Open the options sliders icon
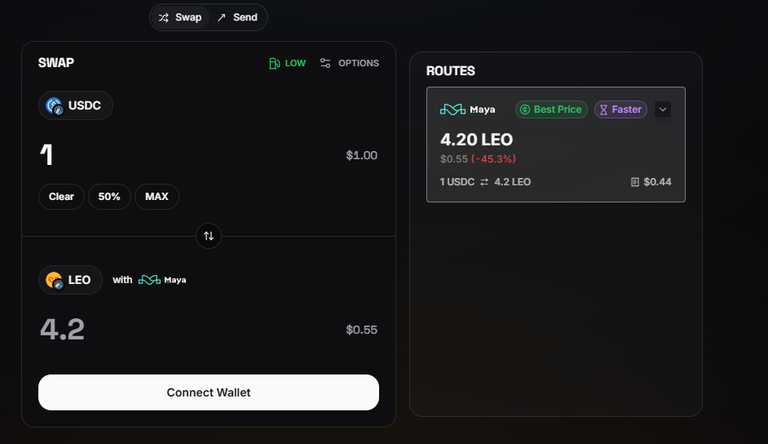Image resolution: width=768 pixels, height=444 pixels. 325,63
